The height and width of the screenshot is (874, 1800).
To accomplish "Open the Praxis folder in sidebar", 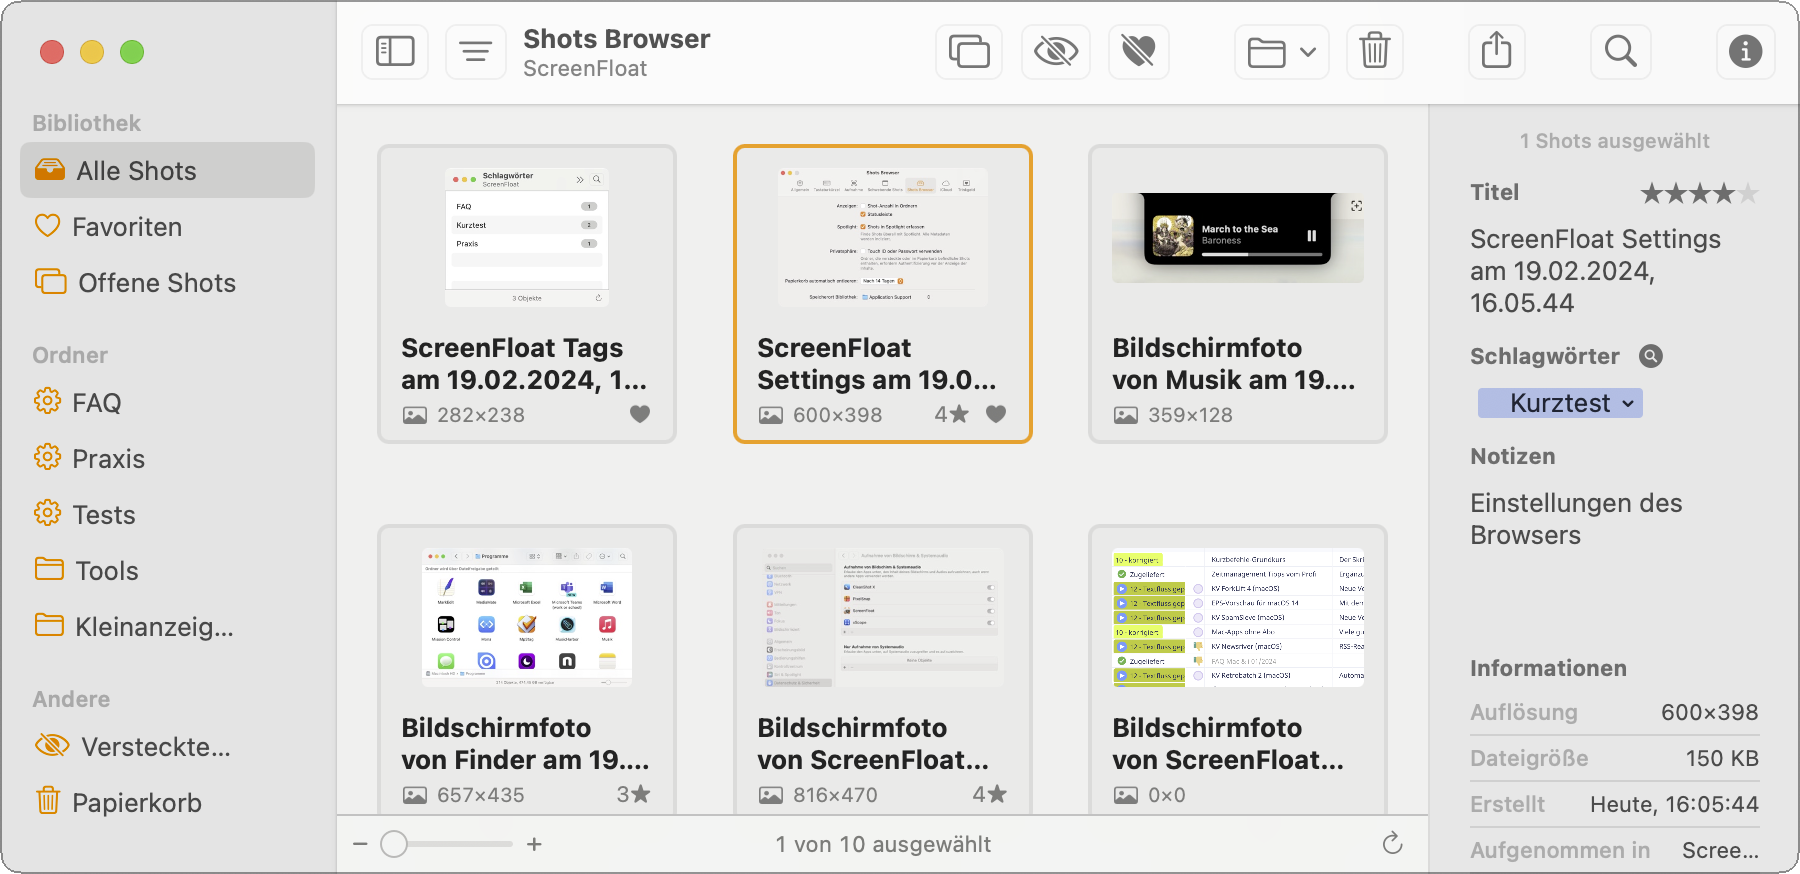I will (x=108, y=459).
